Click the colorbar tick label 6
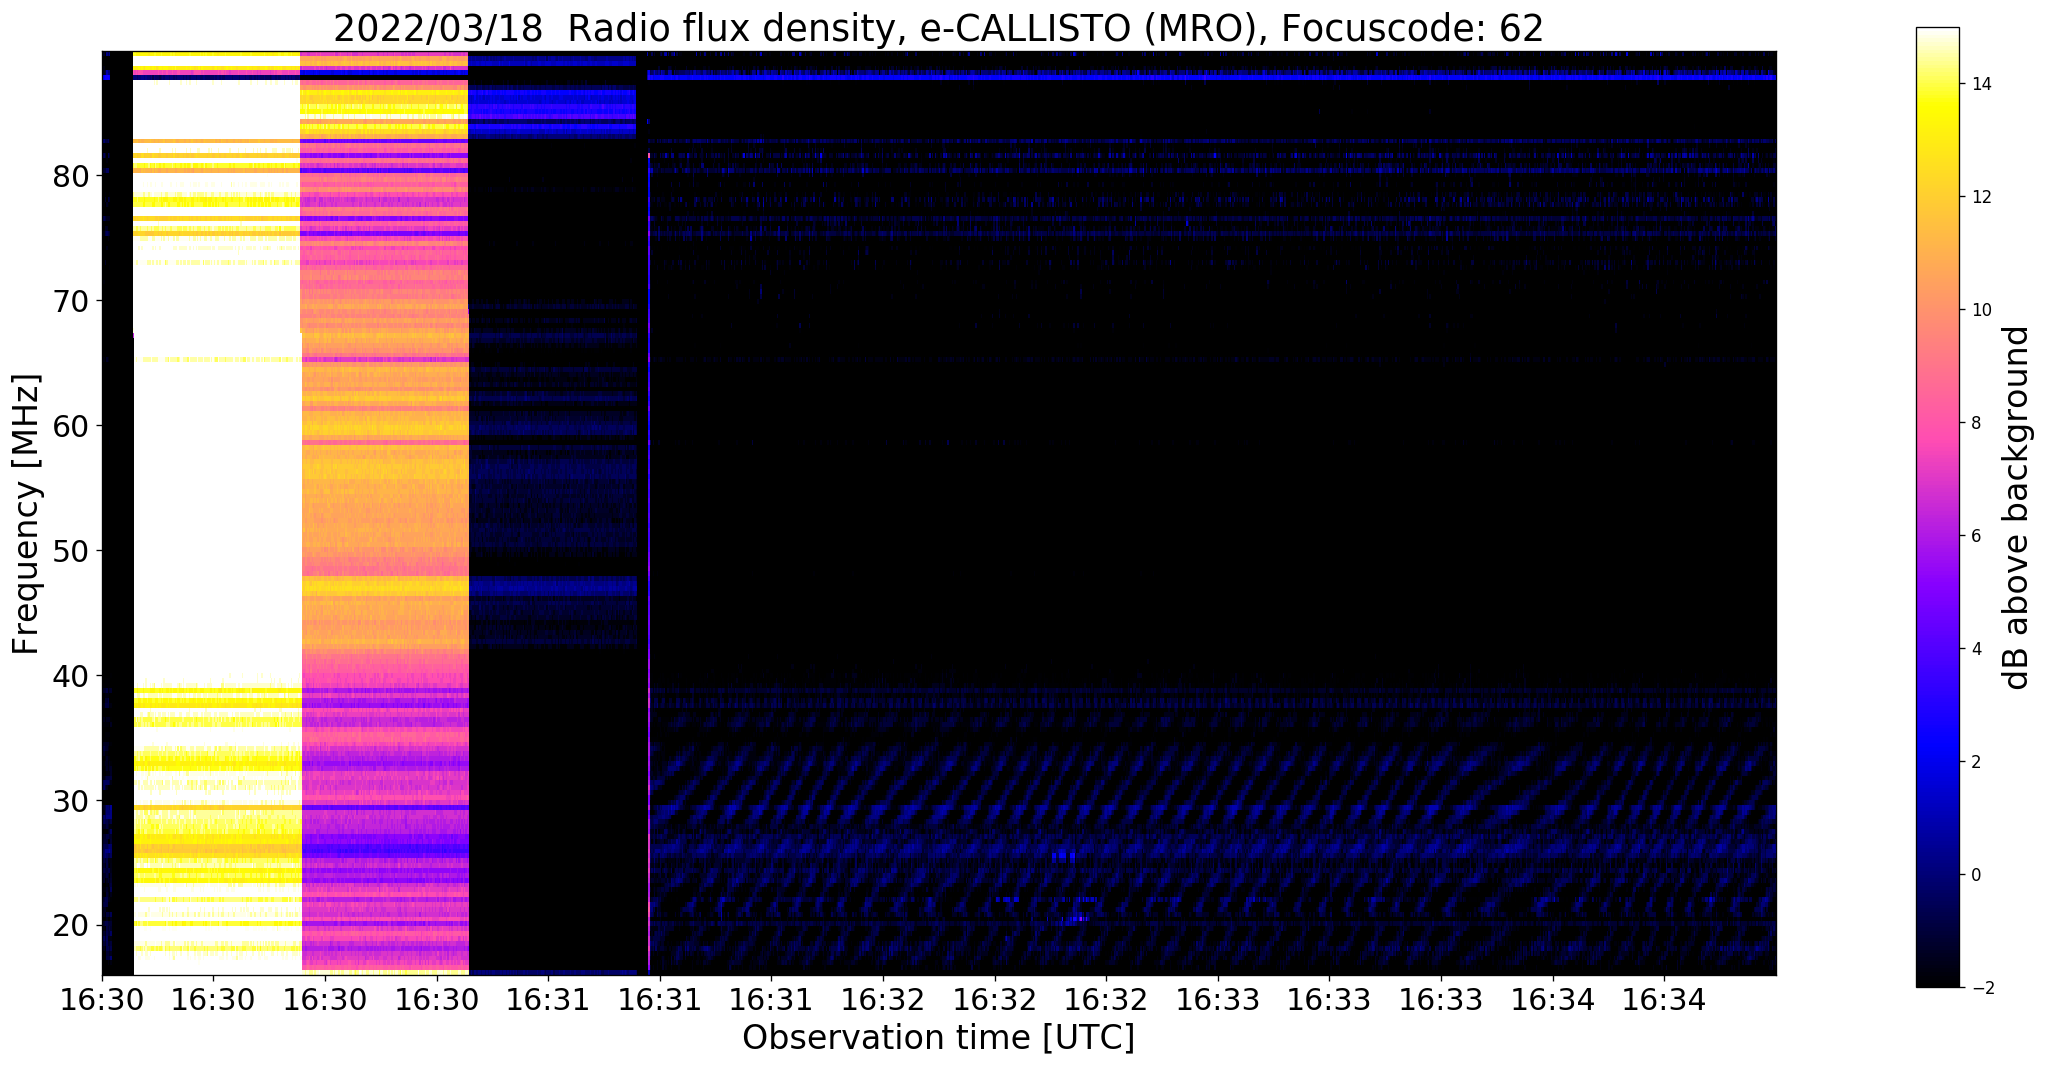This screenshot has height=1067, width=2047. pos(1975,536)
